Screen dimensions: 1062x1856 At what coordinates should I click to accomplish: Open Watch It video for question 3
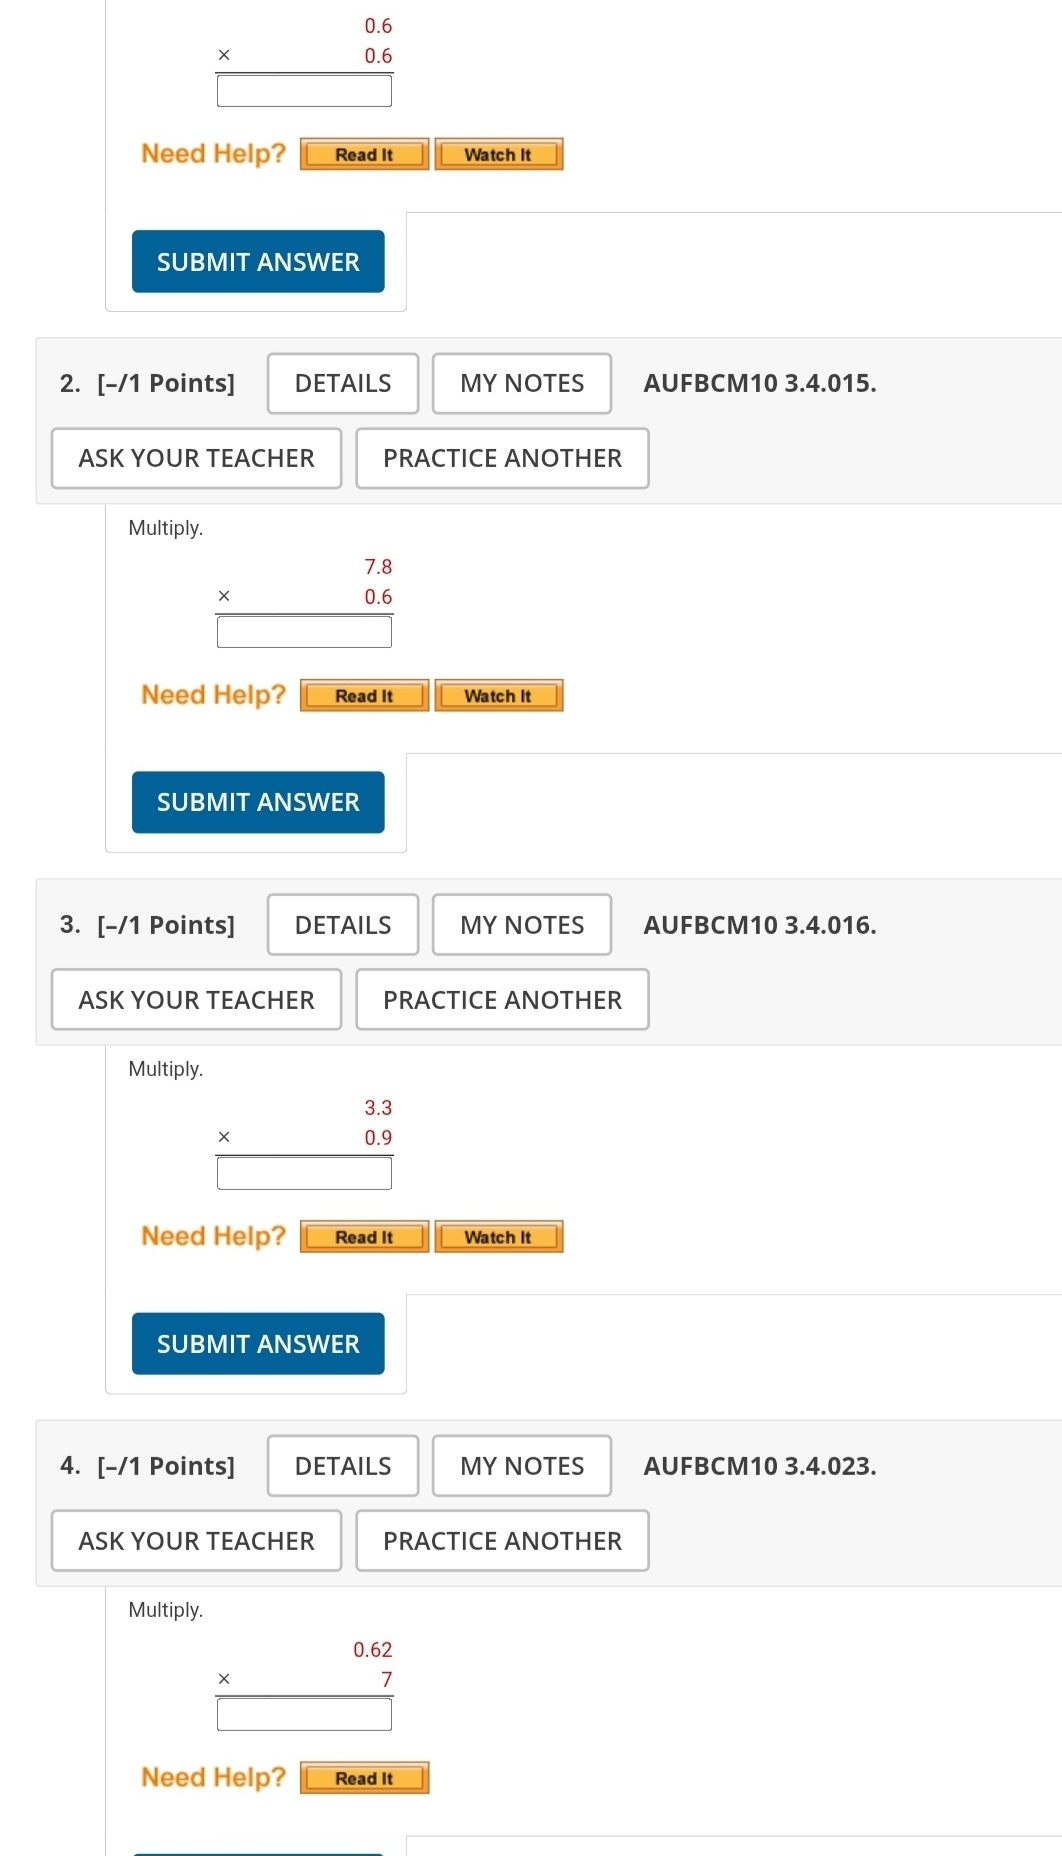498,1237
